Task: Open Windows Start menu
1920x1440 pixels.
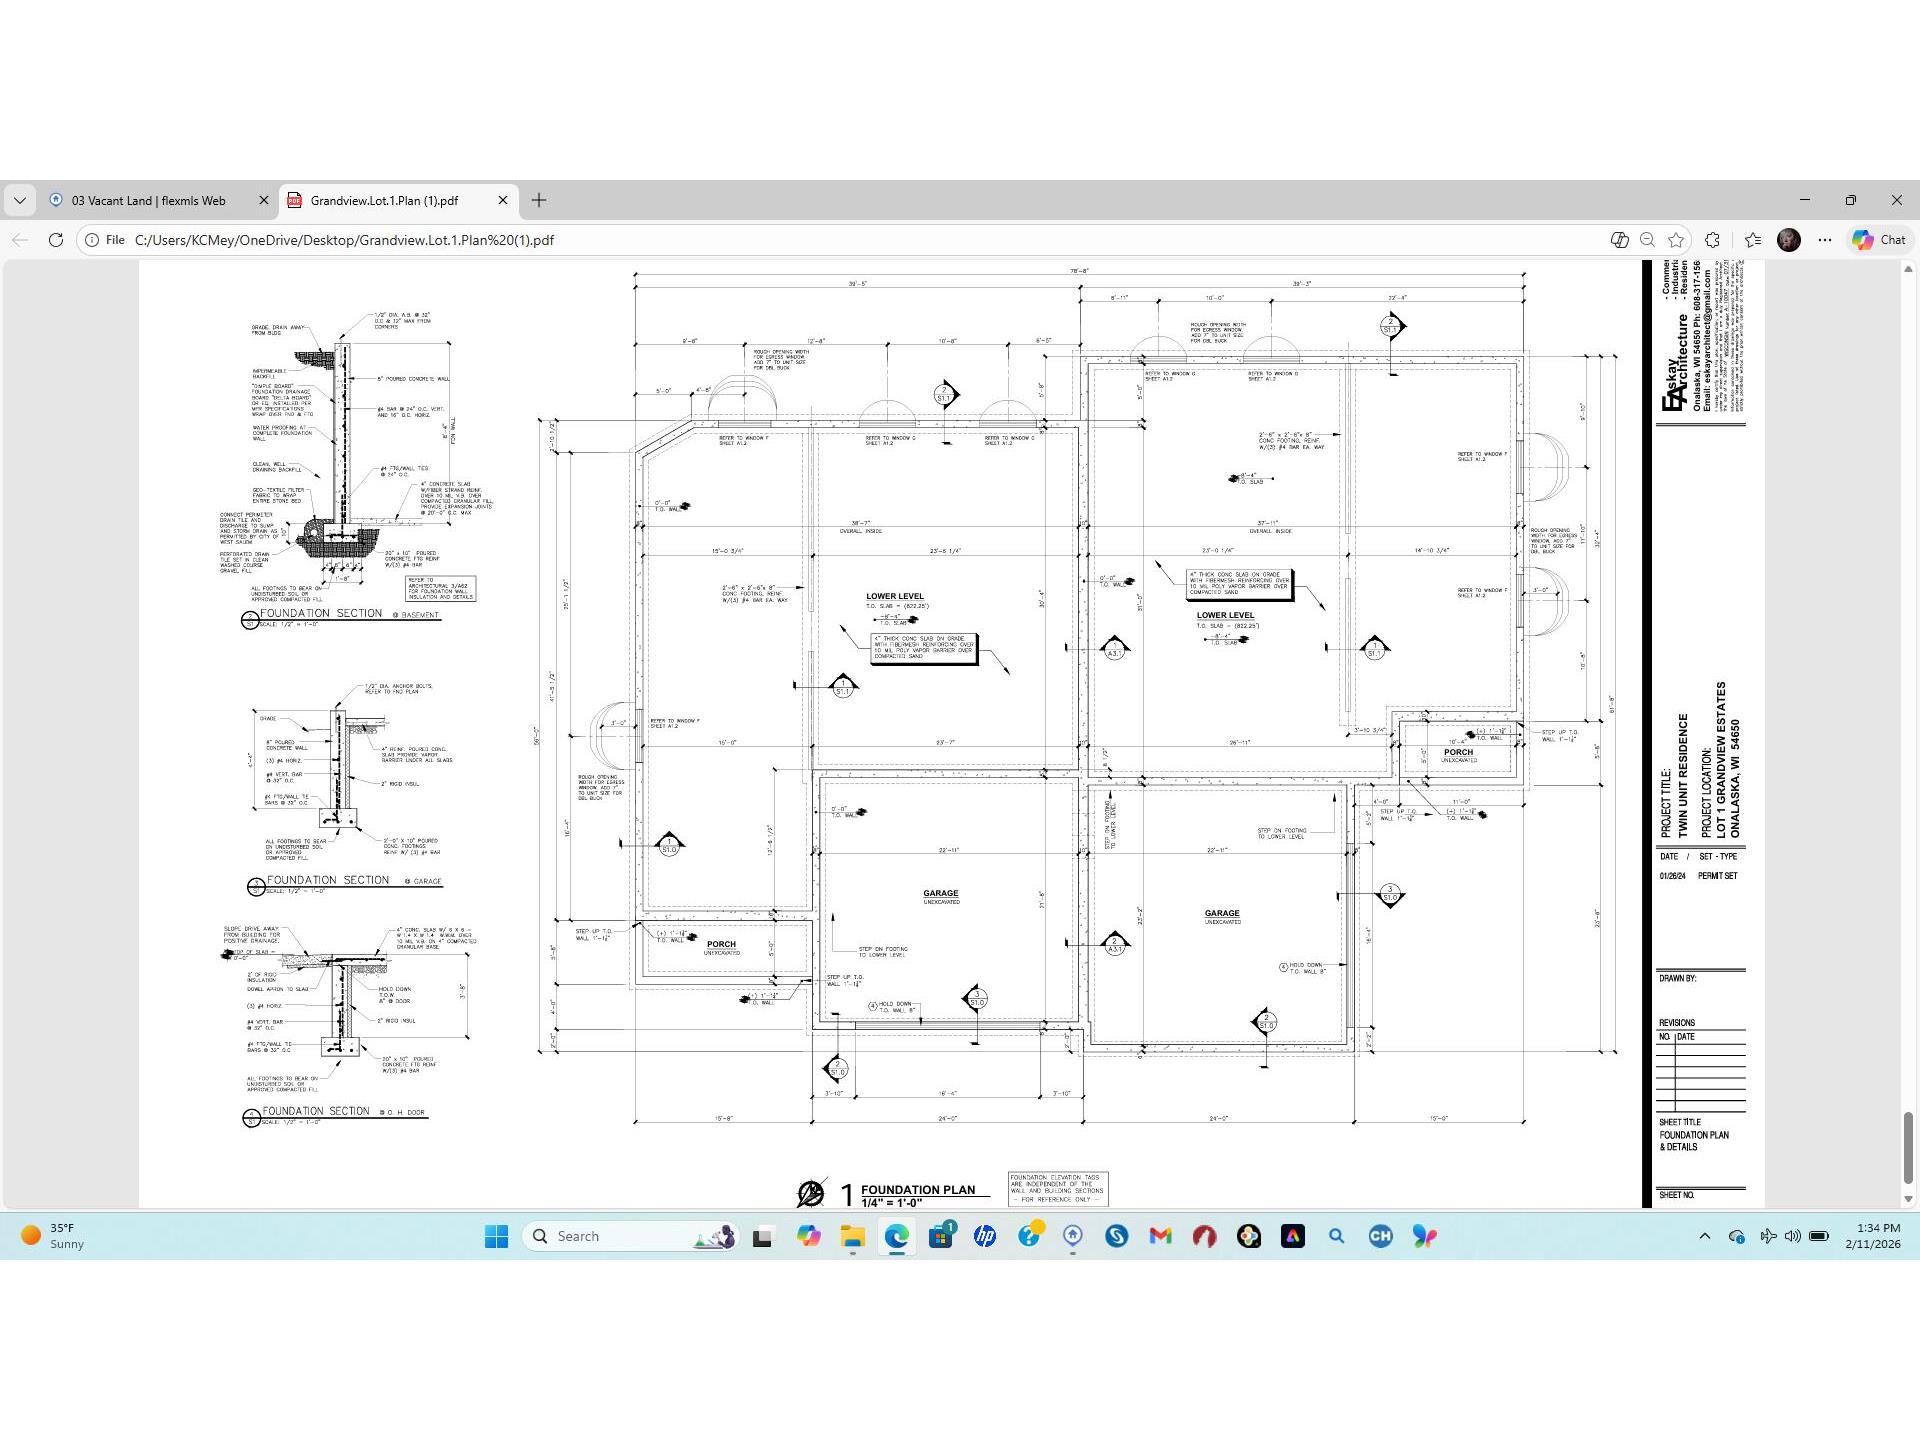Action: pyautogui.click(x=496, y=1236)
